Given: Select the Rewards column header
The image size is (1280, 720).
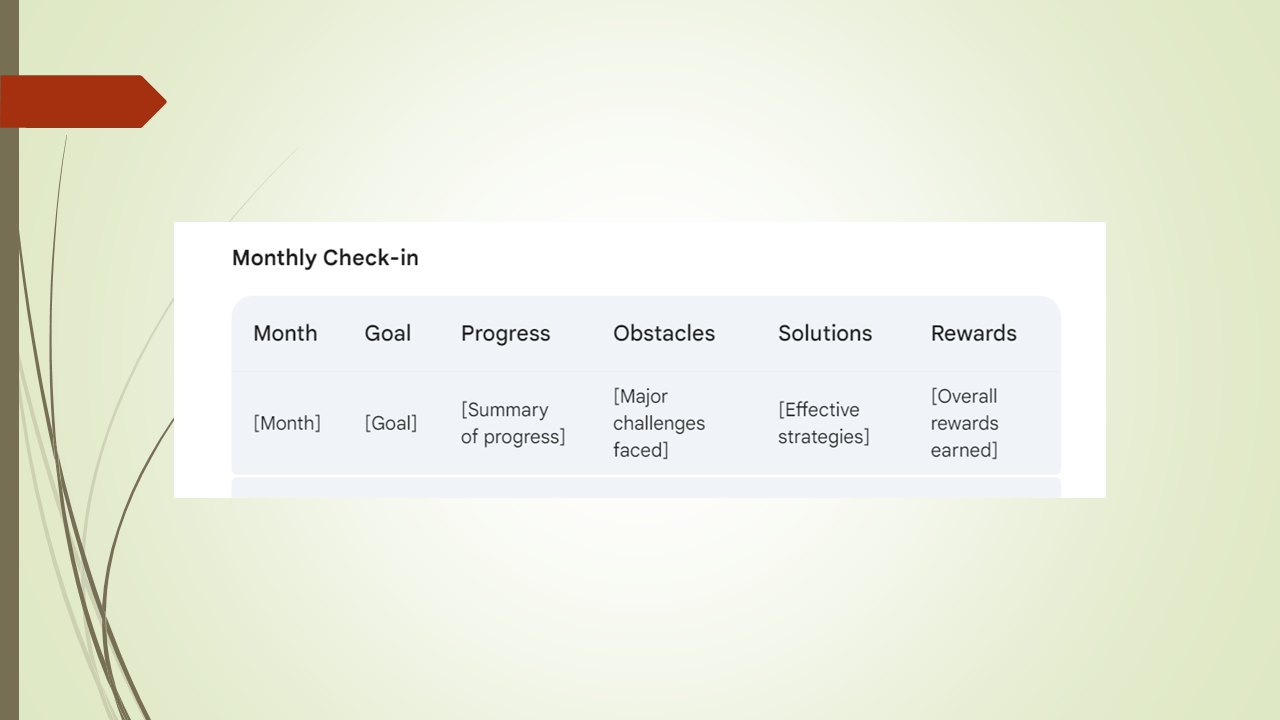Looking at the screenshot, I should (x=973, y=334).
